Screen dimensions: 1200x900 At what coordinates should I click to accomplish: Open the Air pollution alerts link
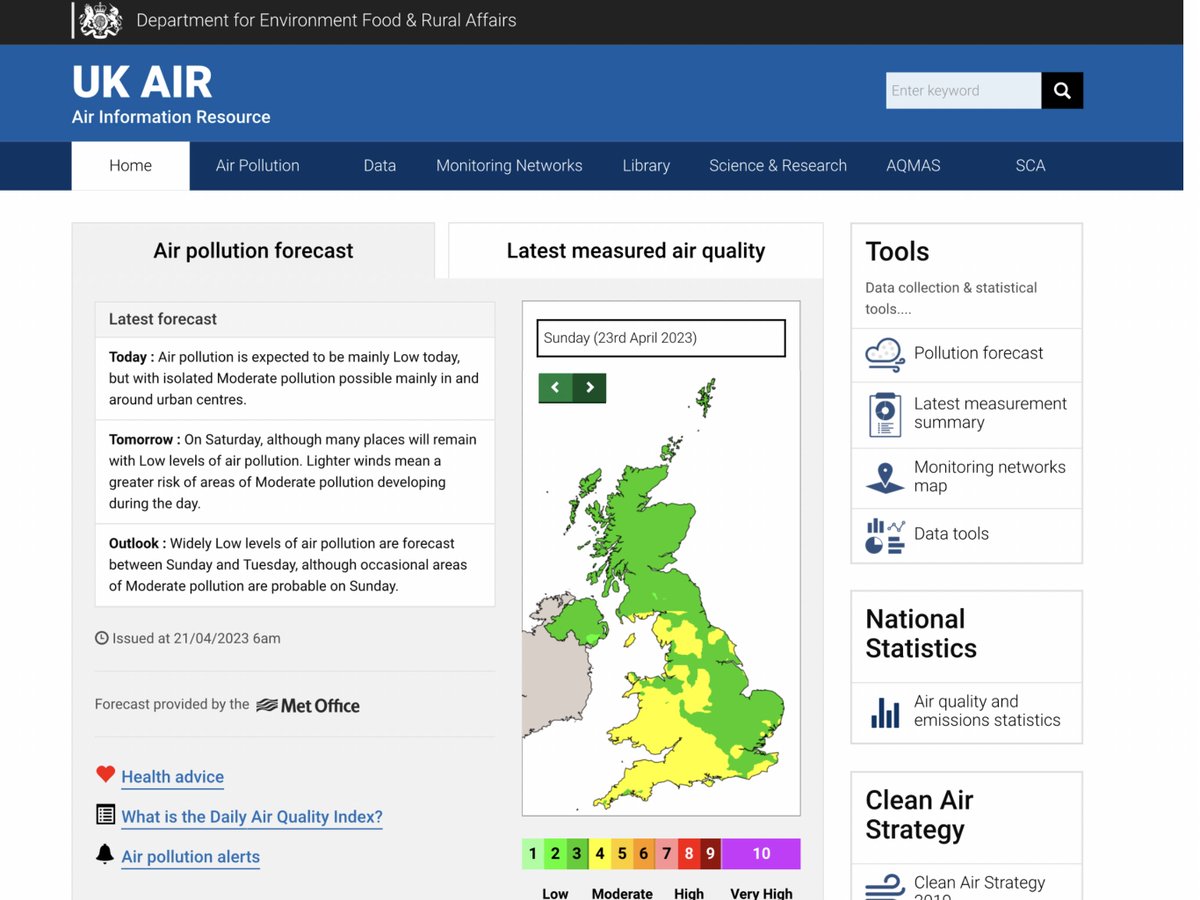(190, 857)
